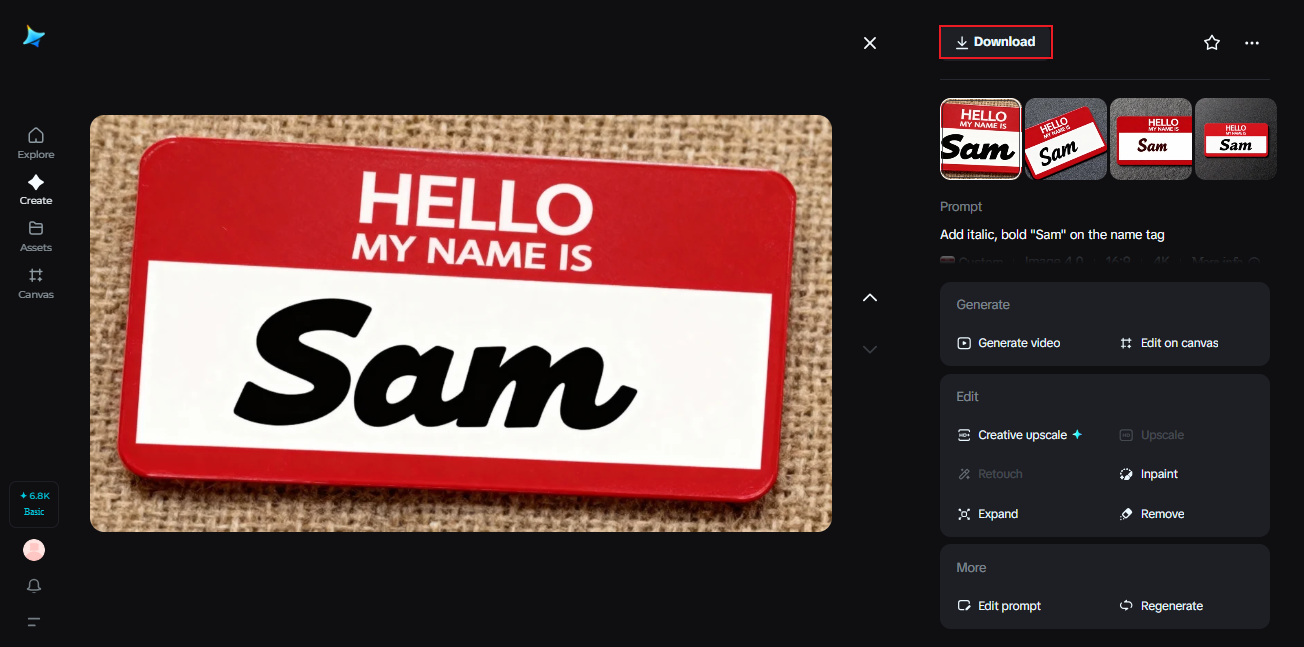Go to previous image with up chevron
The width and height of the screenshot is (1304, 647).
tap(869, 297)
